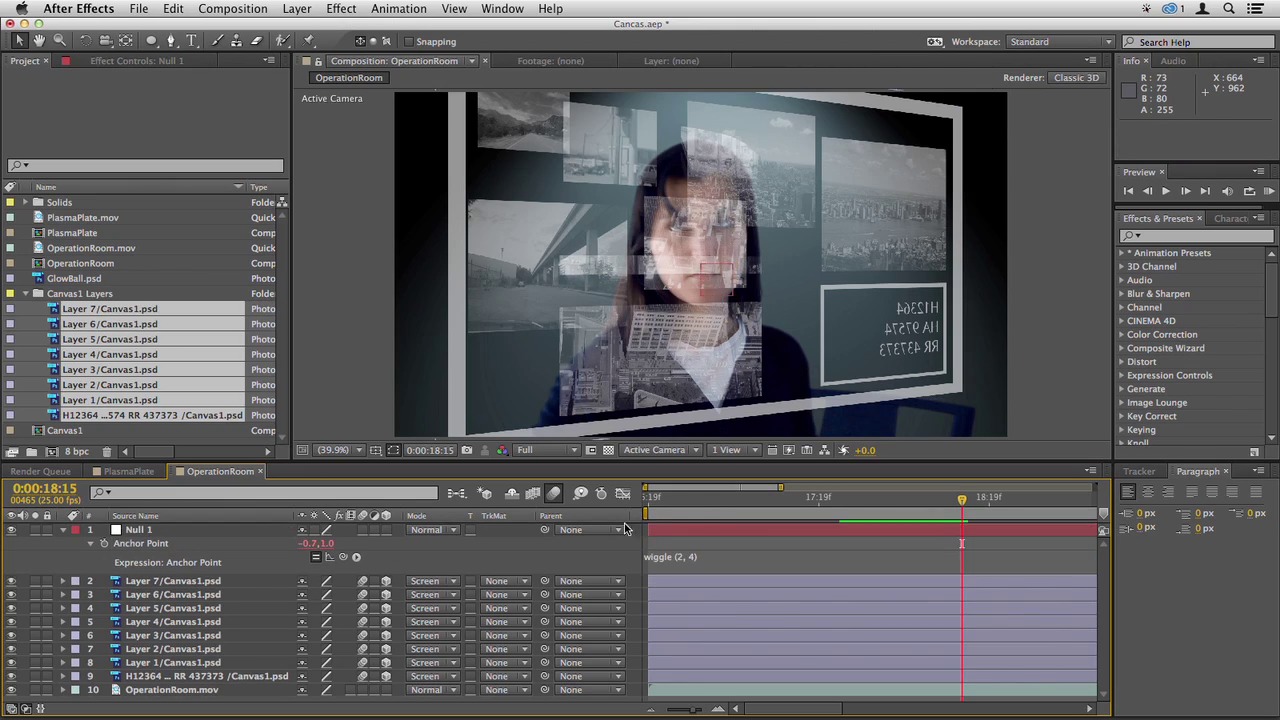Enable the Snapping checkbox
Screen dimensions: 1280x720
click(409, 42)
